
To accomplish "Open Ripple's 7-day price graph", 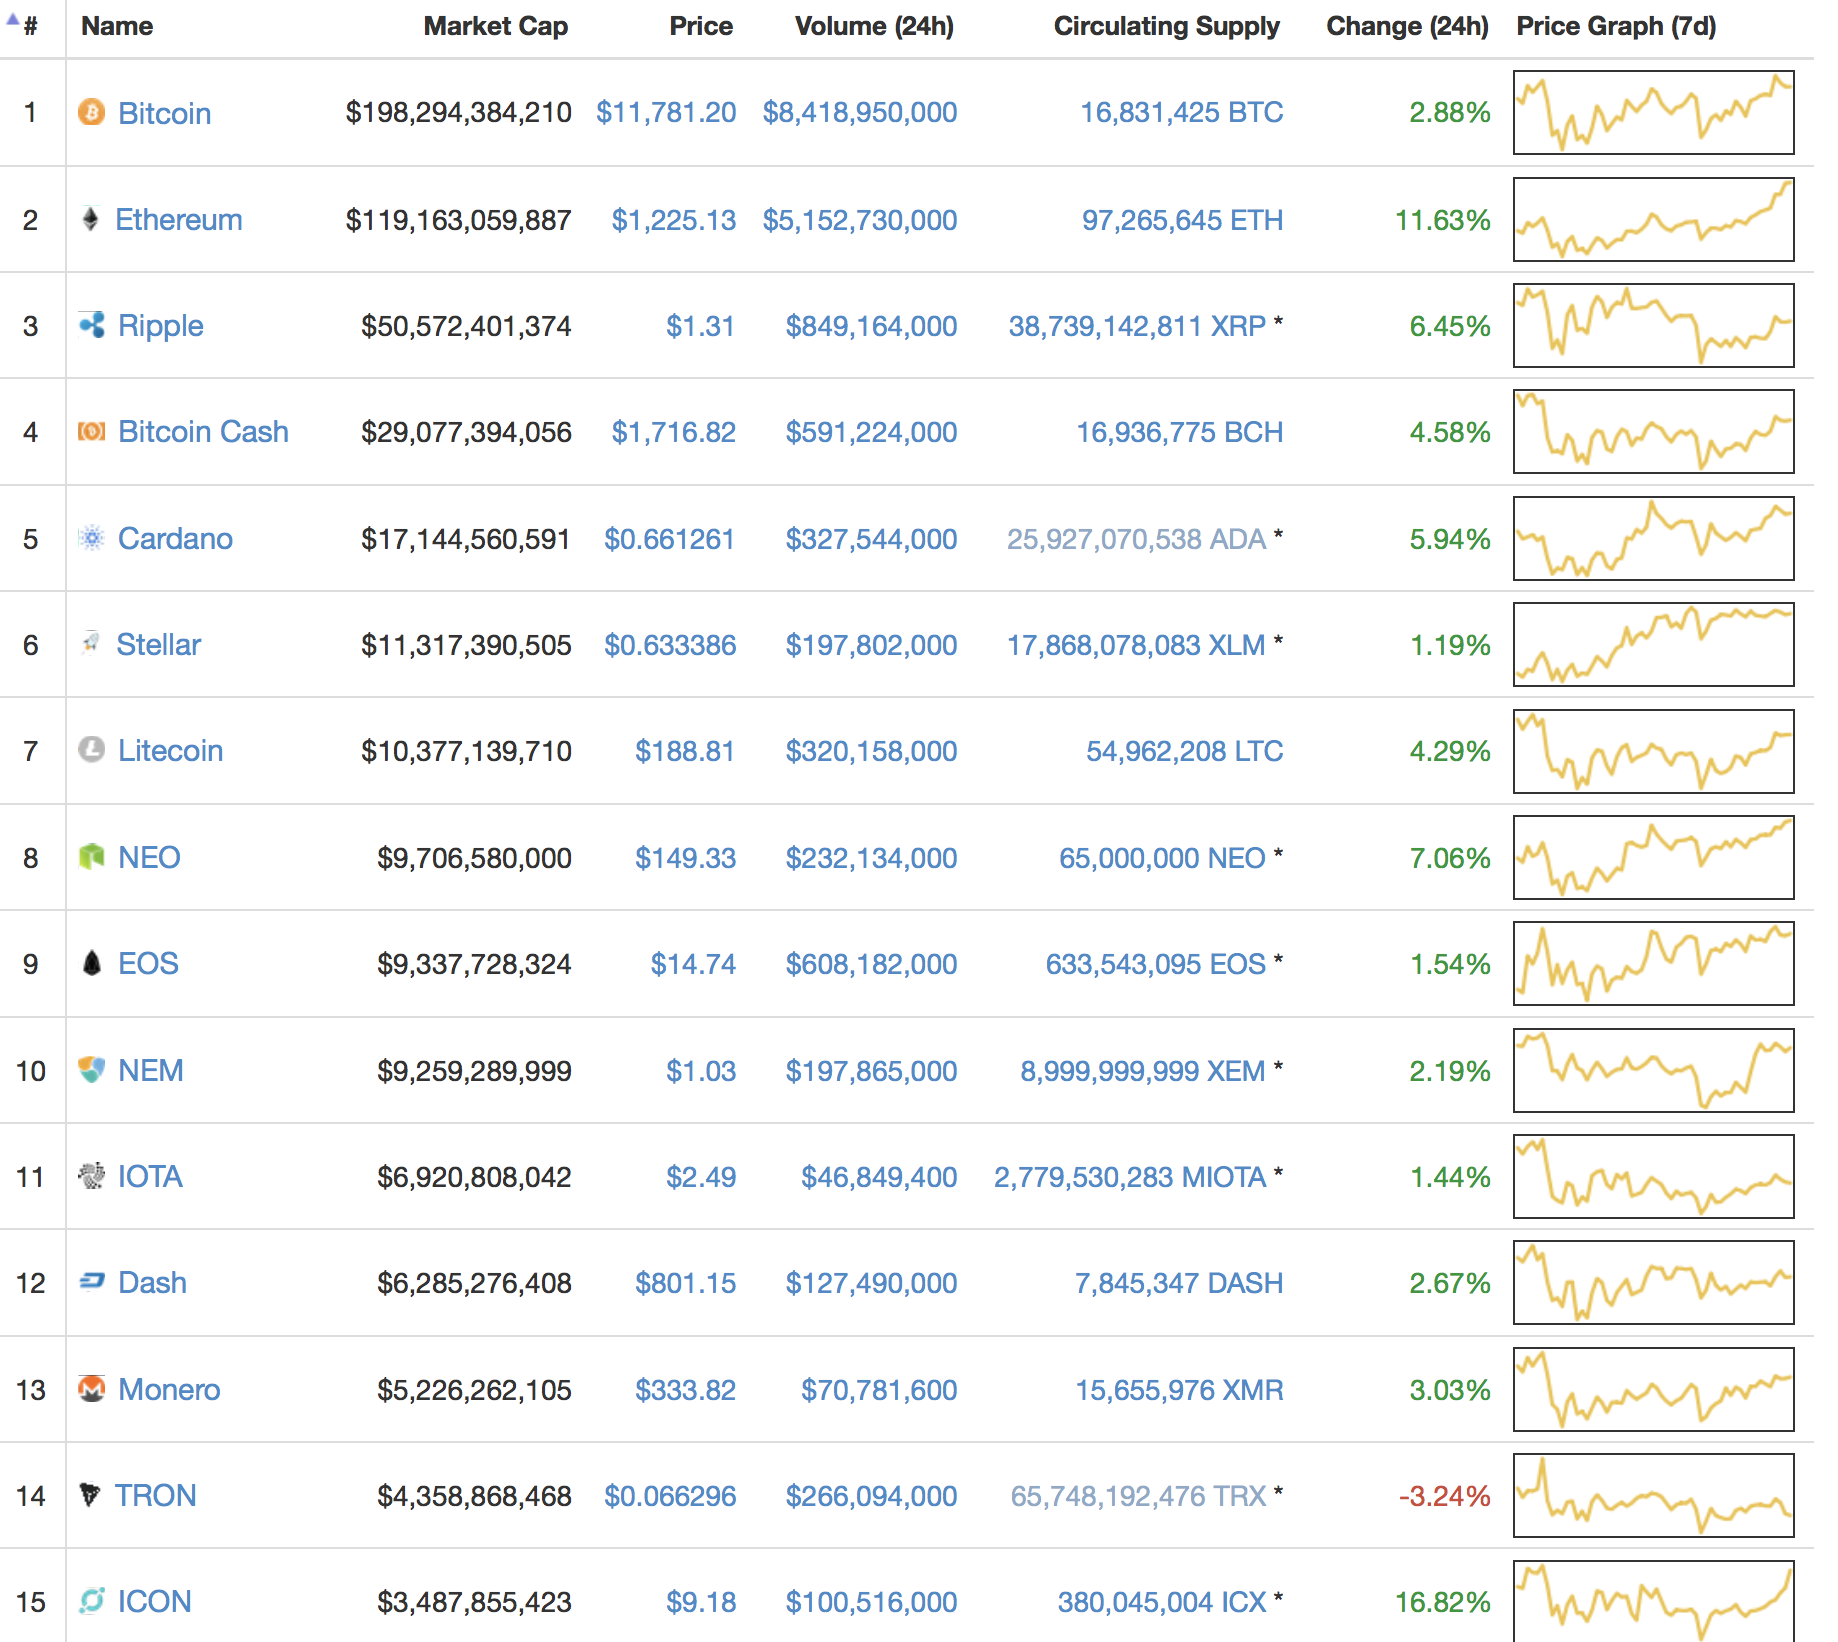I will pyautogui.click(x=1653, y=325).
